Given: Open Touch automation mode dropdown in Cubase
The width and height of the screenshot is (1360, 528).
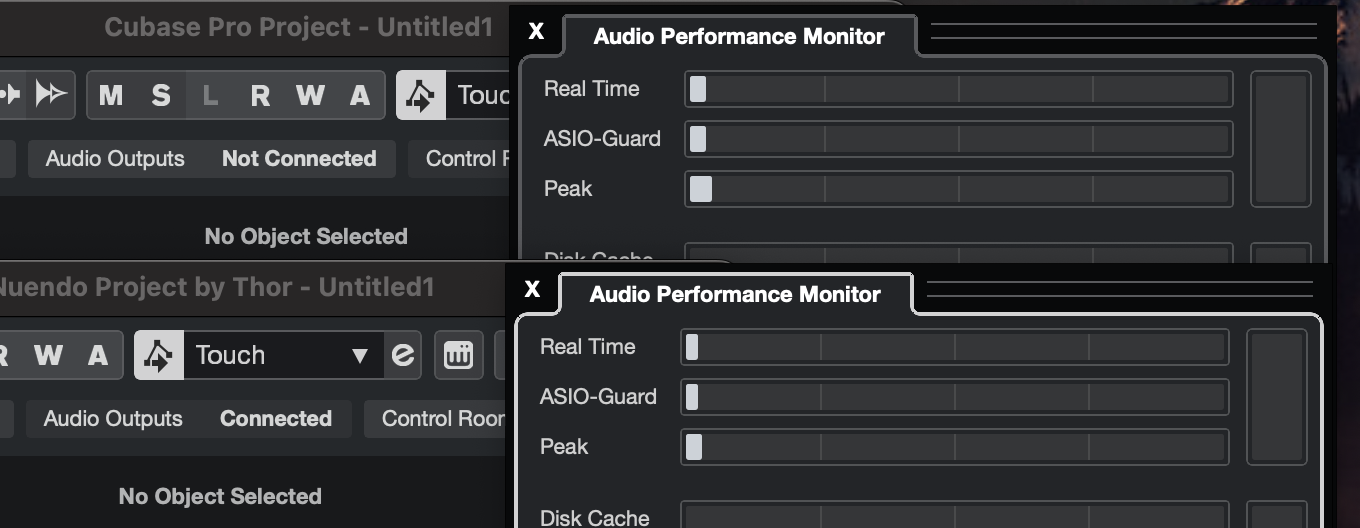Looking at the screenshot, I should pyautogui.click(x=482, y=96).
